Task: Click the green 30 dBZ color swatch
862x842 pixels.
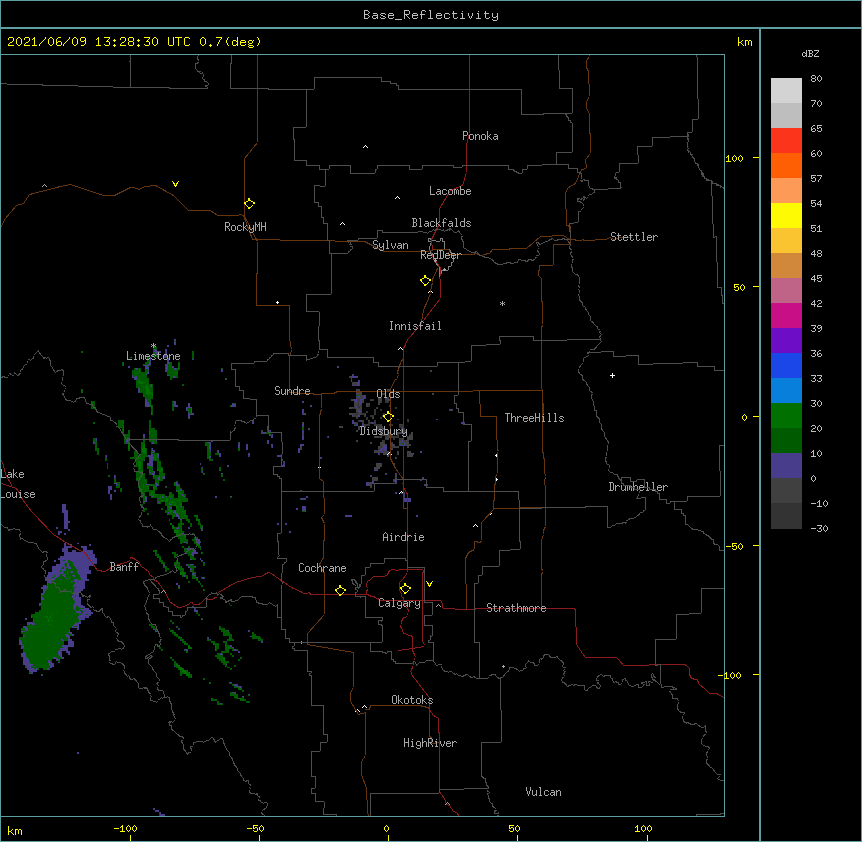Action: (786, 416)
